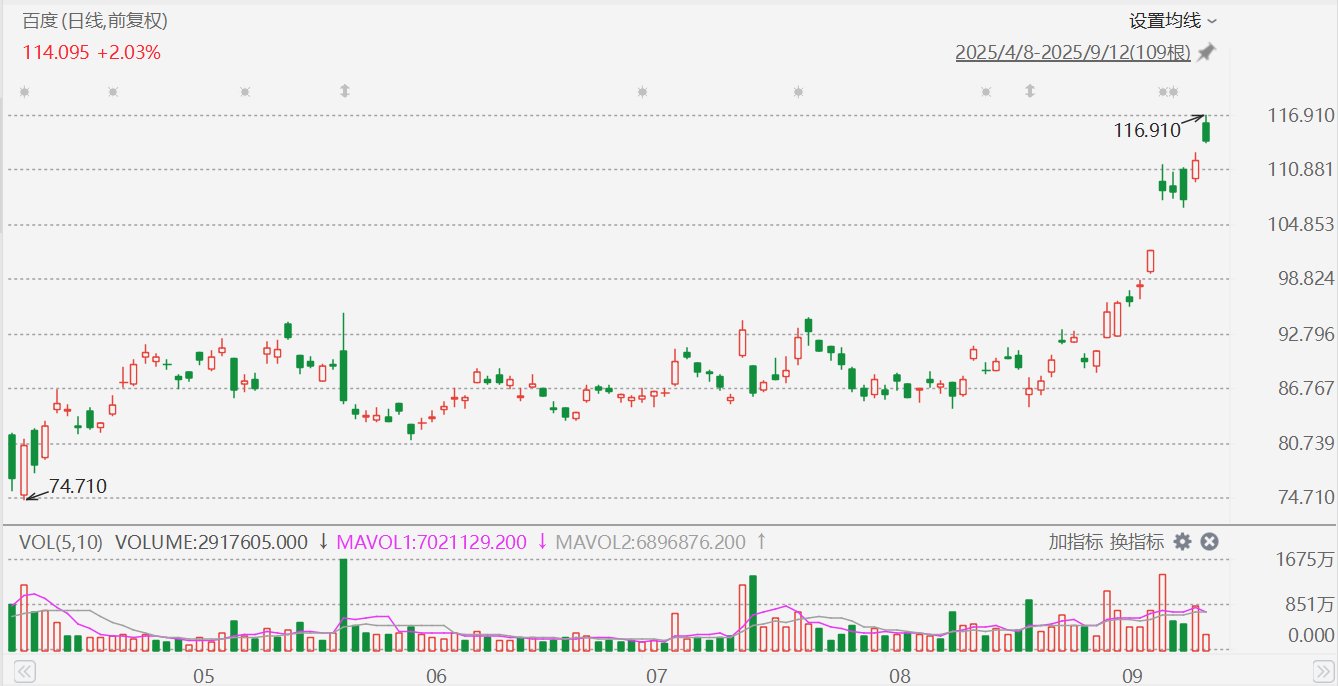Viewport: 1338px width, 686px height.
Task: Click the 116.910 label on the price axis
Action: [x=1301, y=116]
